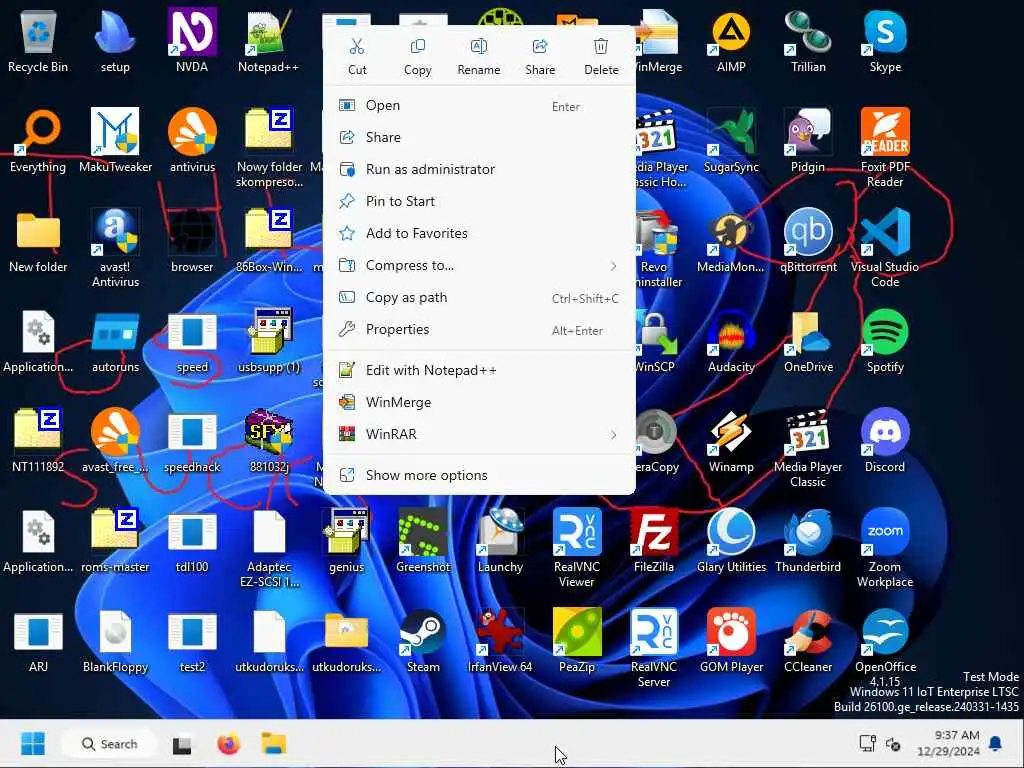Click the Rename icon in context menu
This screenshot has height=768, width=1024.
click(479, 46)
